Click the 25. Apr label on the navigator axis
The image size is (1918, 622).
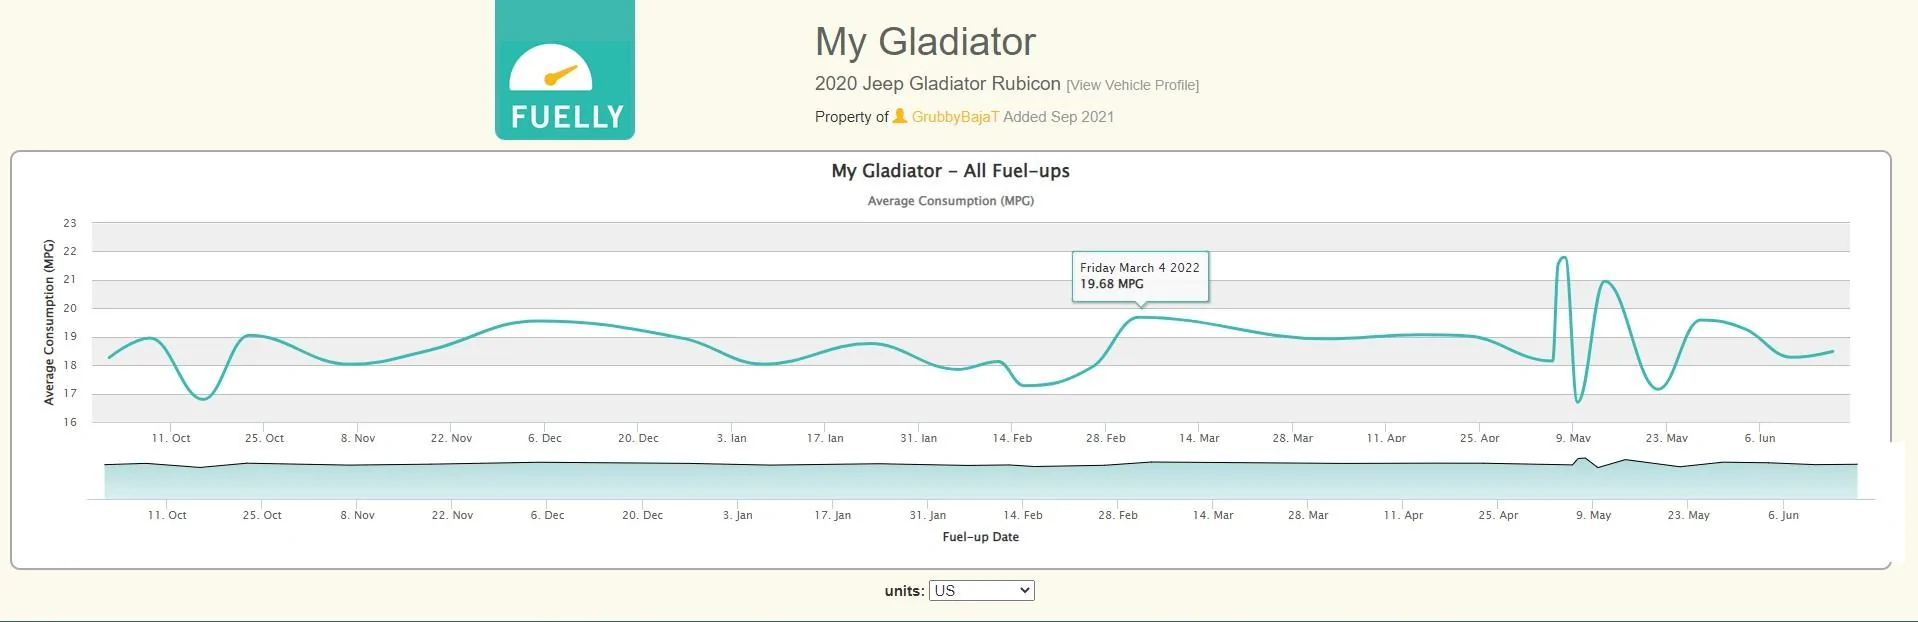point(1498,515)
